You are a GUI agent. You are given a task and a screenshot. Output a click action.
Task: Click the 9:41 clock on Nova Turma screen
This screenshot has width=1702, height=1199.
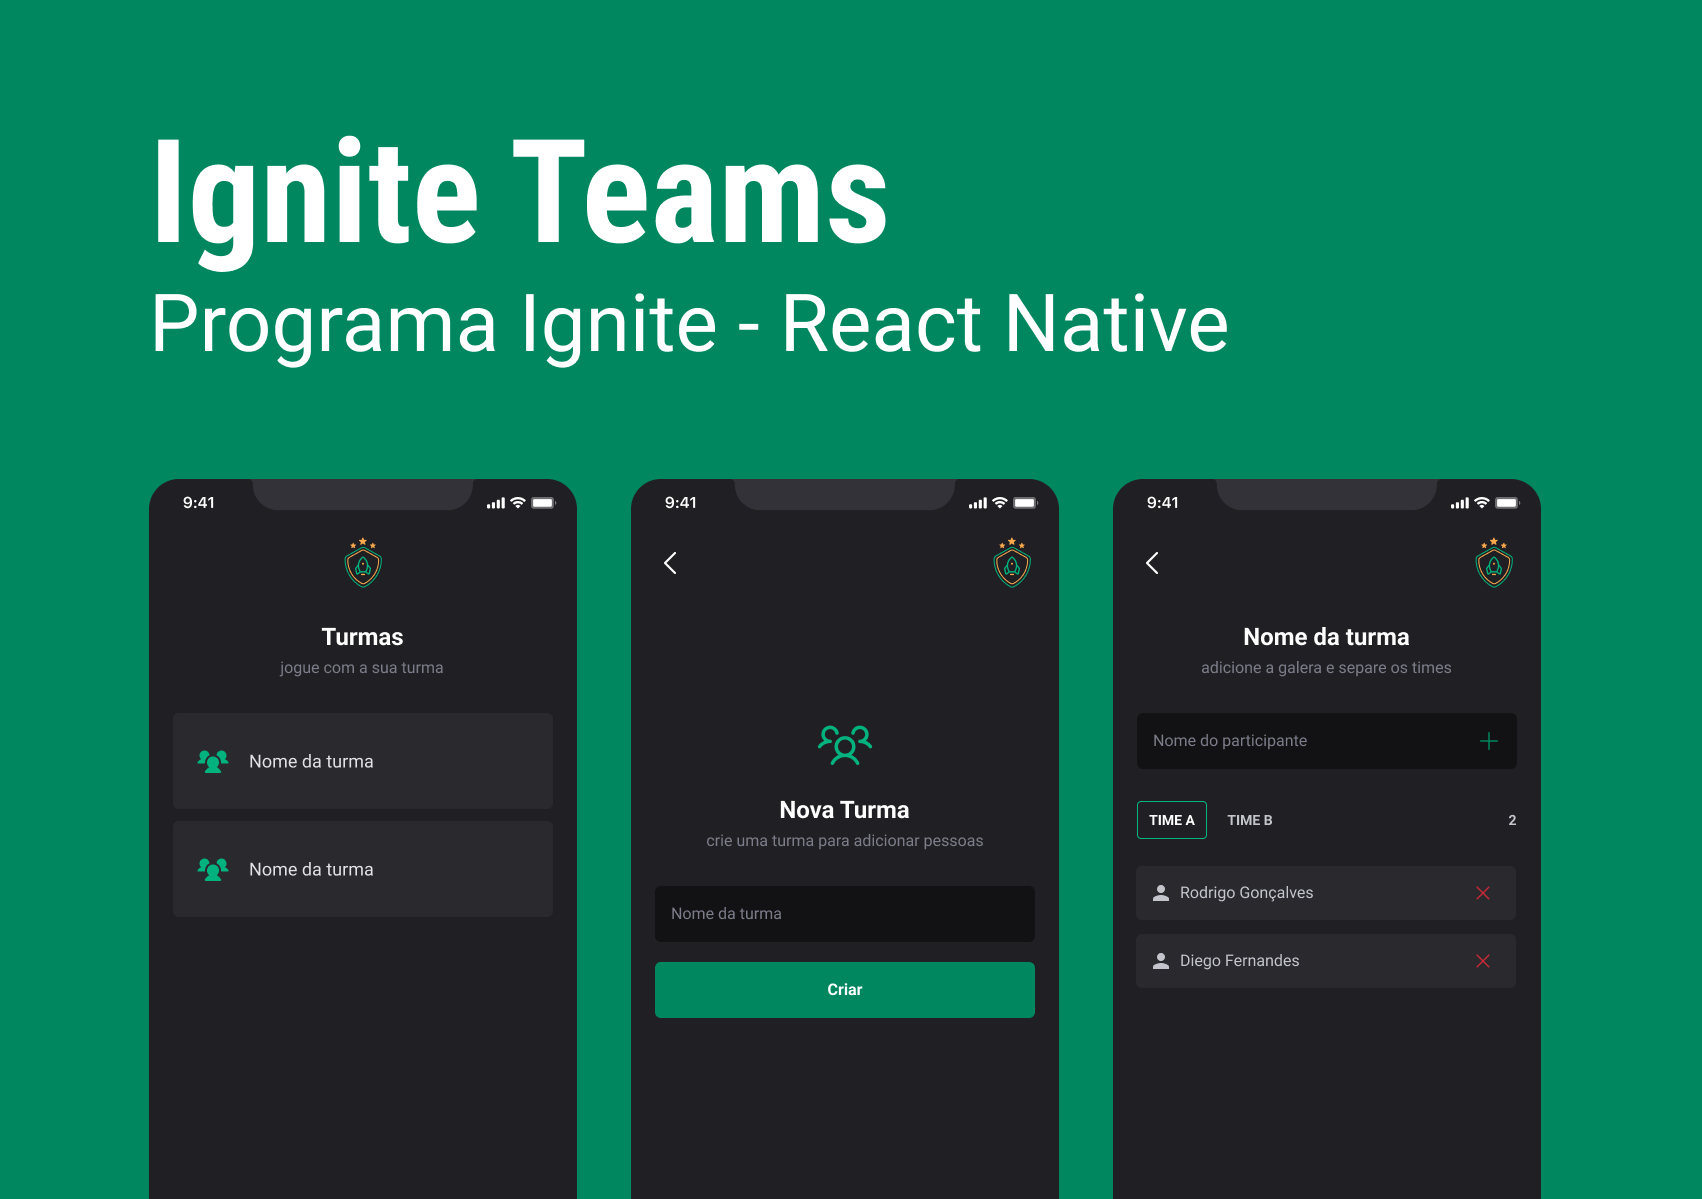681,503
